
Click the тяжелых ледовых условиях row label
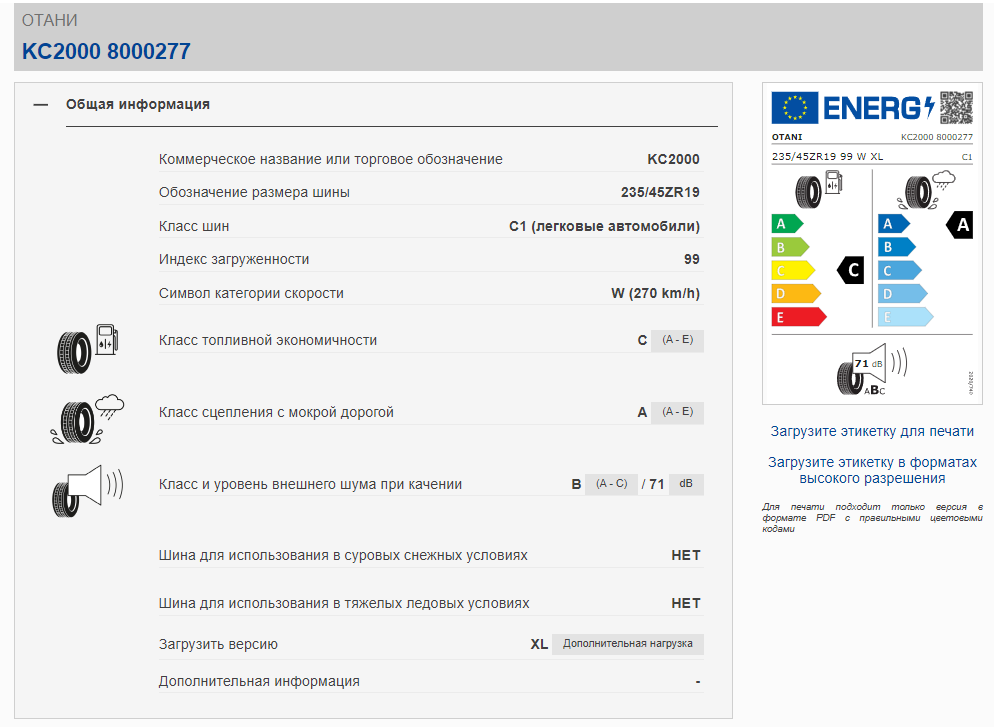(344, 603)
